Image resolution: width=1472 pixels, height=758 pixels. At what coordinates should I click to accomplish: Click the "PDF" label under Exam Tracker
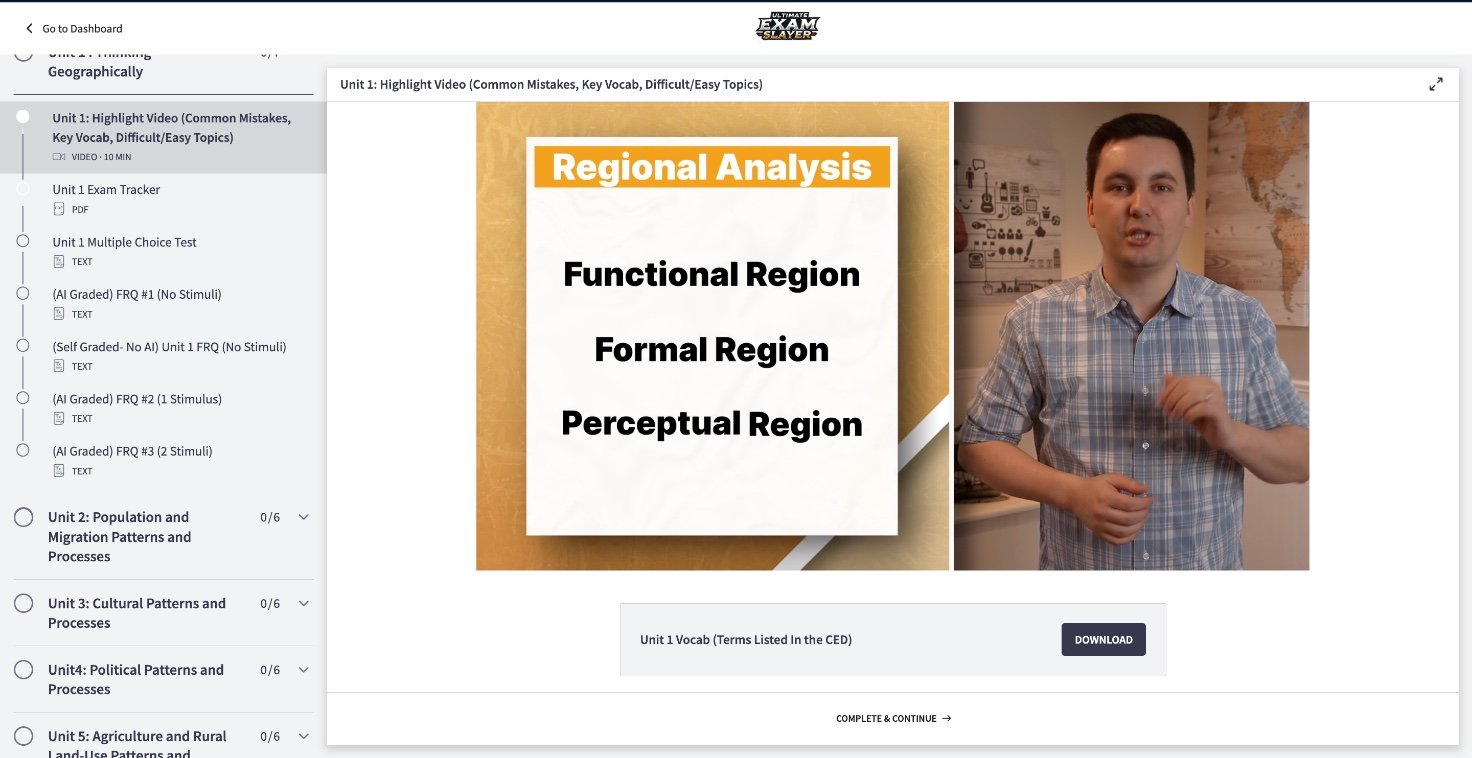(80, 209)
